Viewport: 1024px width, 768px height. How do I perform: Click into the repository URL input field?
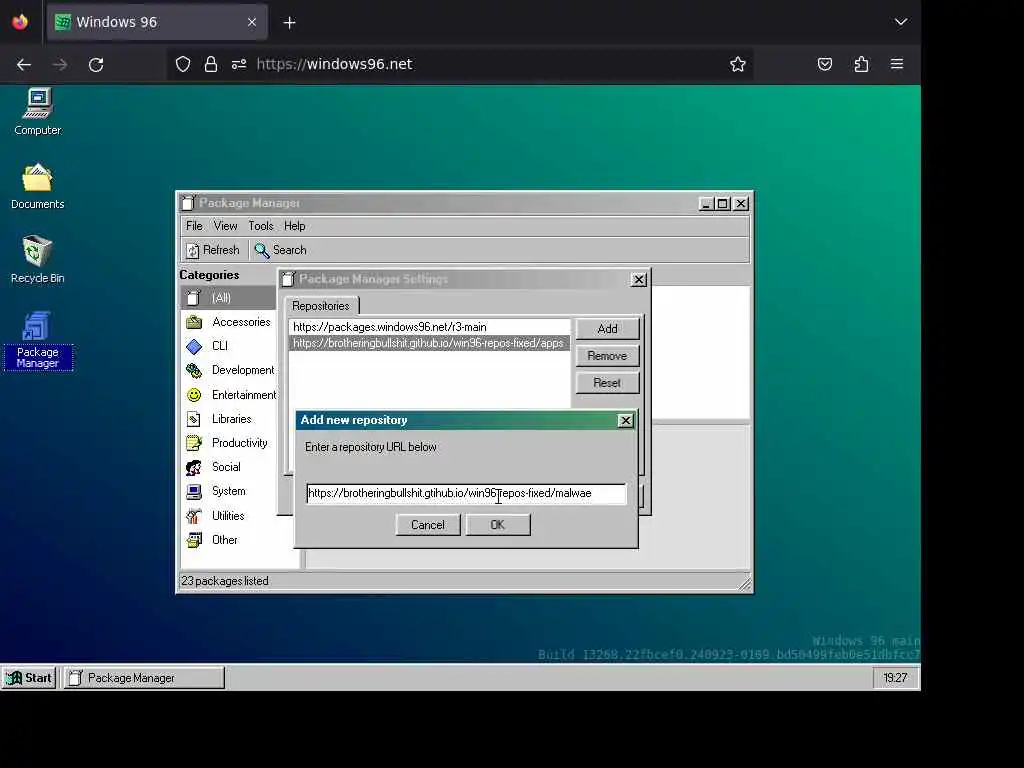point(466,494)
